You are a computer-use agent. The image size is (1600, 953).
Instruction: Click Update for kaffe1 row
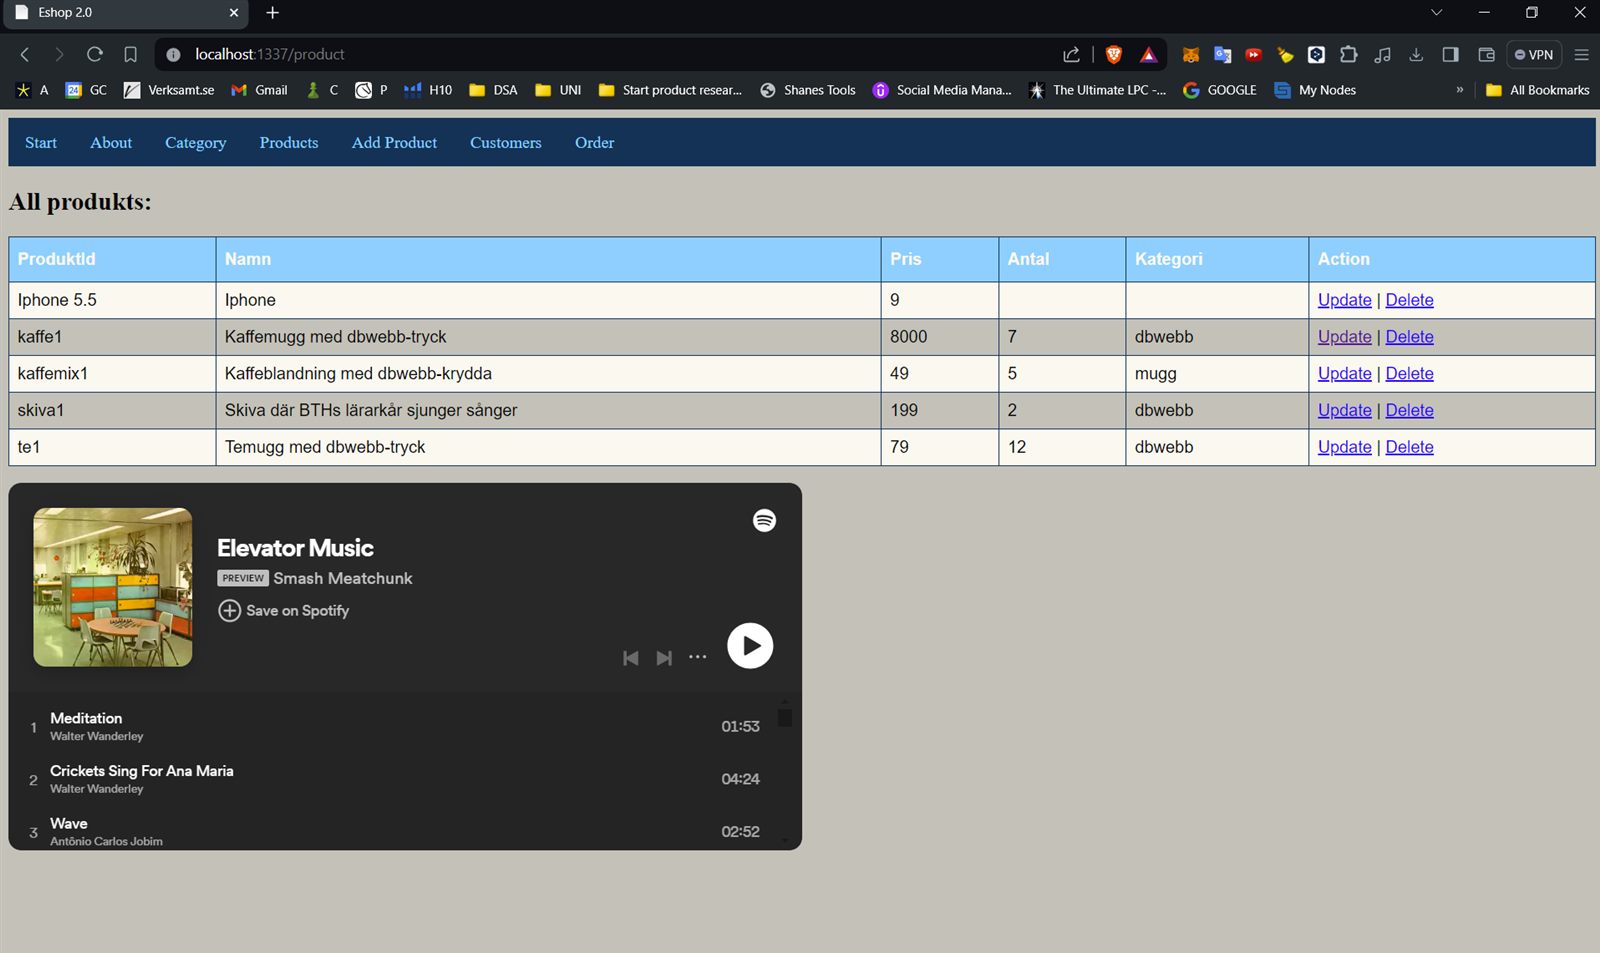tap(1344, 337)
